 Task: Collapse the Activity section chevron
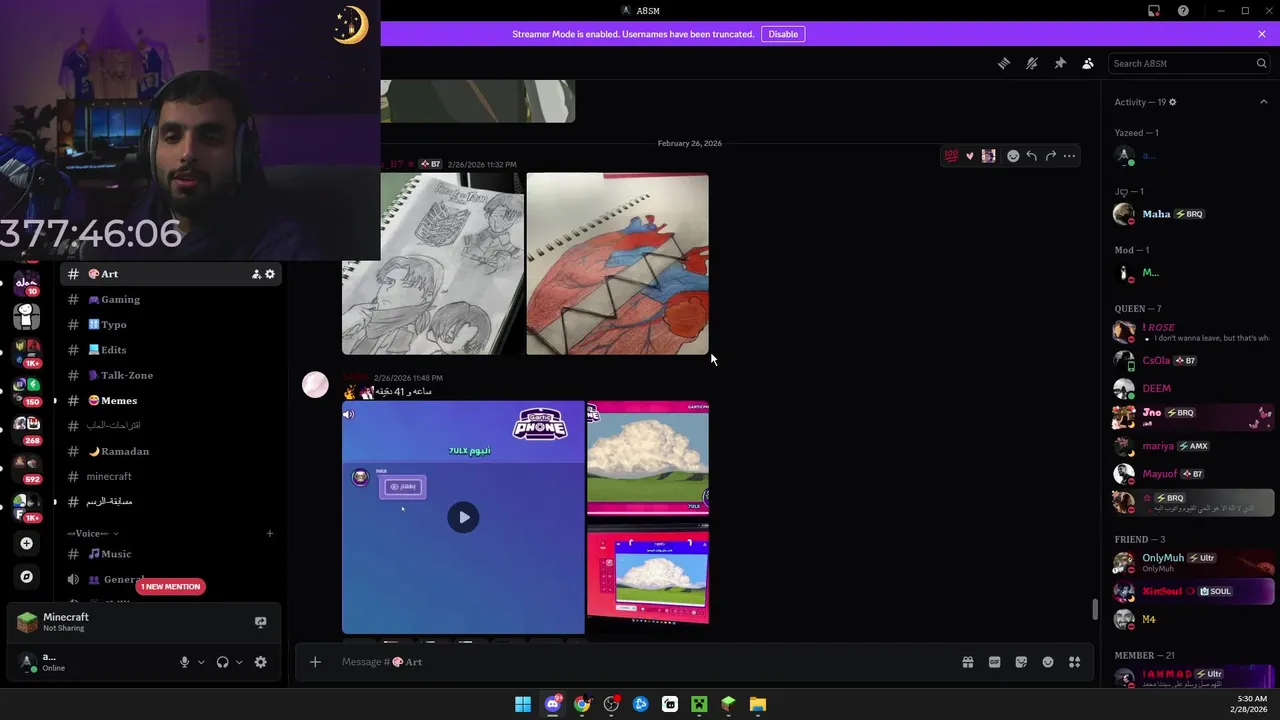click(1263, 102)
